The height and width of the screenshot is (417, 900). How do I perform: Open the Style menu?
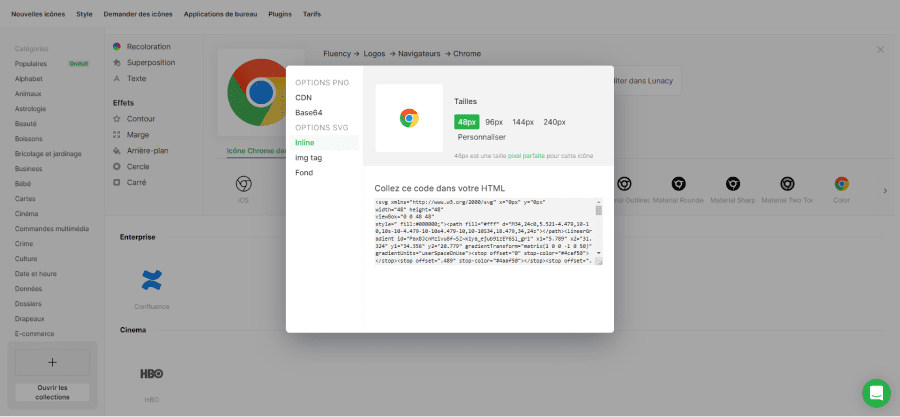(x=84, y=14)
